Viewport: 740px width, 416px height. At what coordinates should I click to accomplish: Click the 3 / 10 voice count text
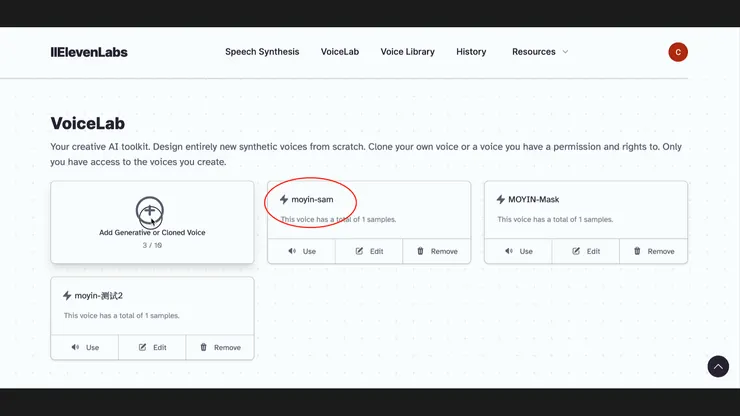coord(152,245)
